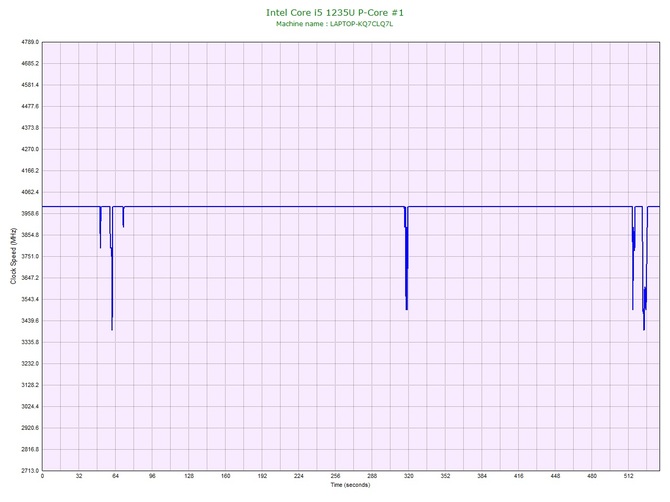
Task: Click the 2920.6 y-axis value
Action: pyautogui.click(x=30, y=428)
